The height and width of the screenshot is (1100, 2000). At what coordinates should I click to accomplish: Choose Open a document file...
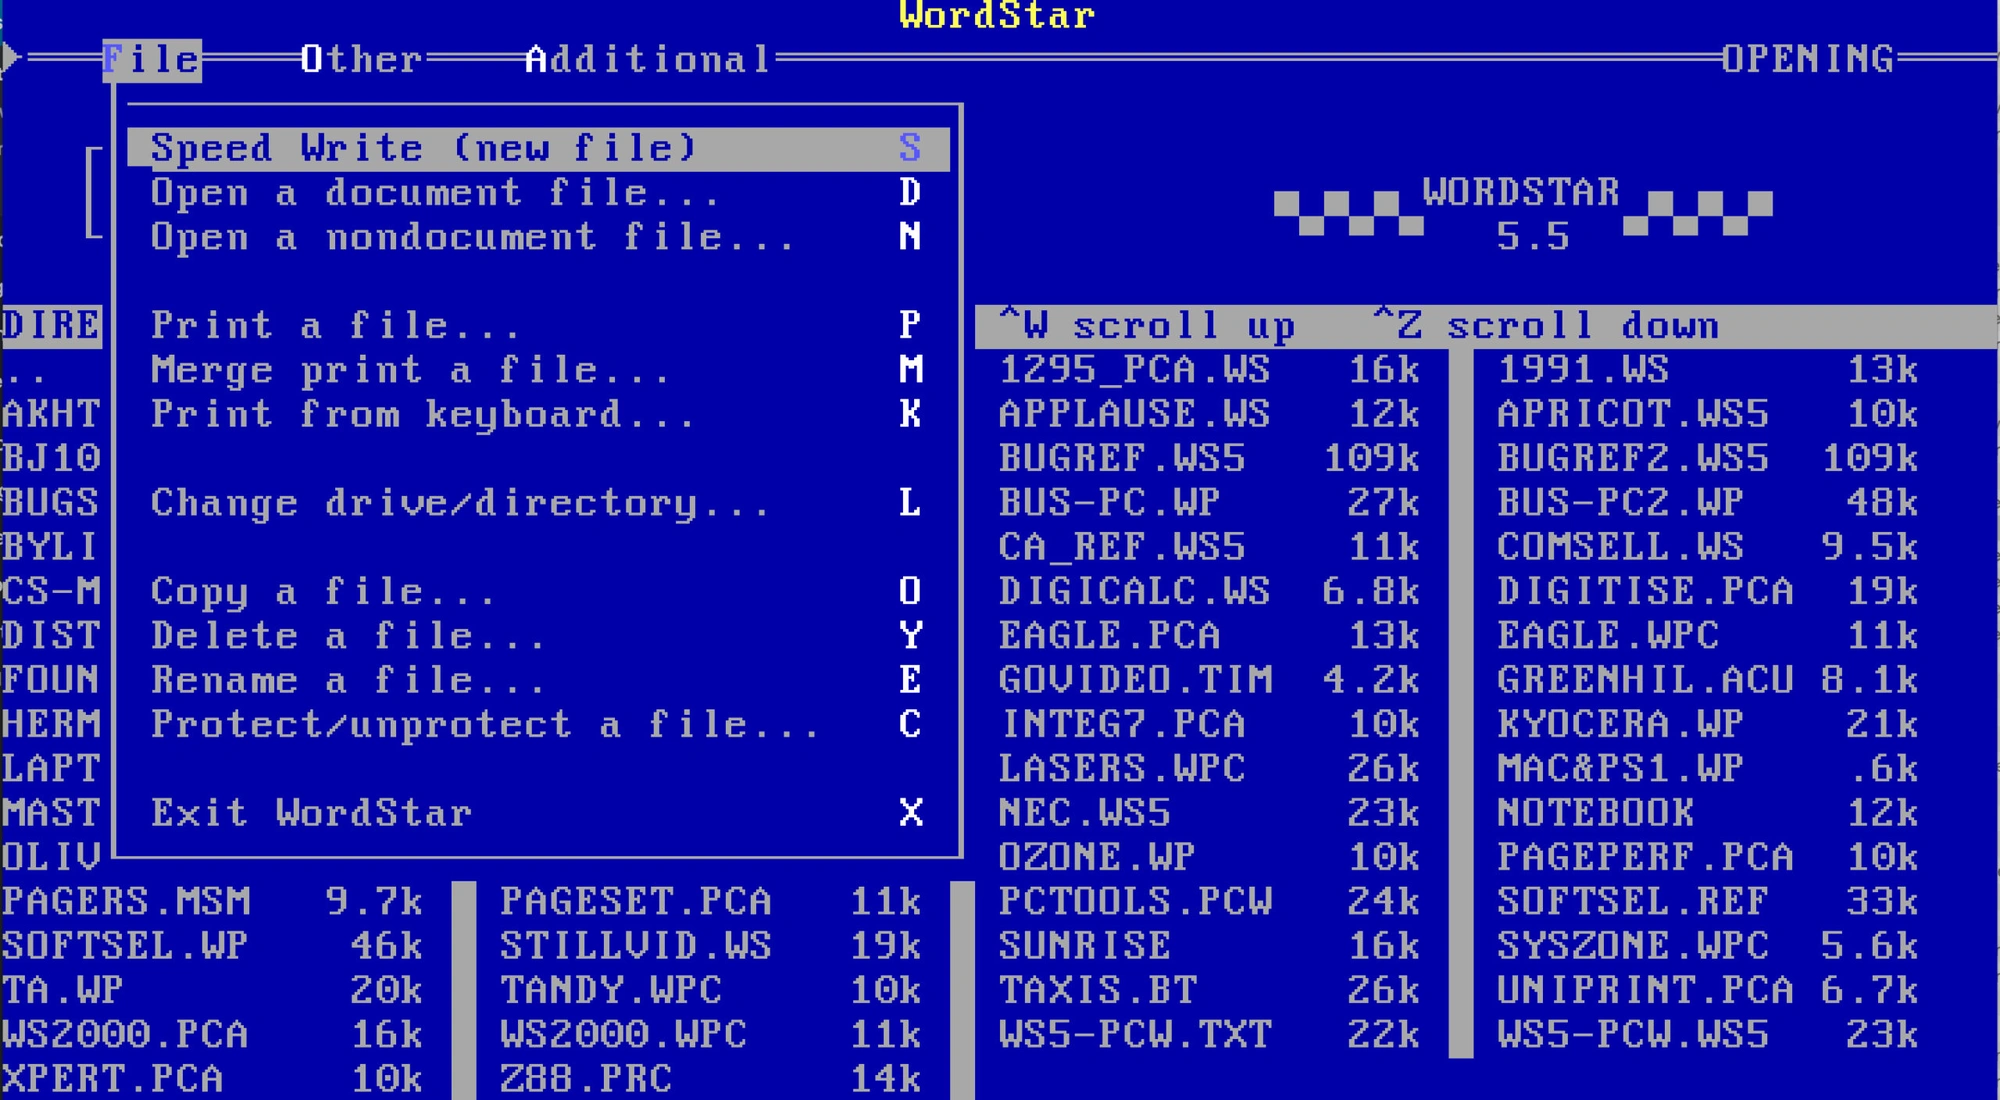point(538,192)
